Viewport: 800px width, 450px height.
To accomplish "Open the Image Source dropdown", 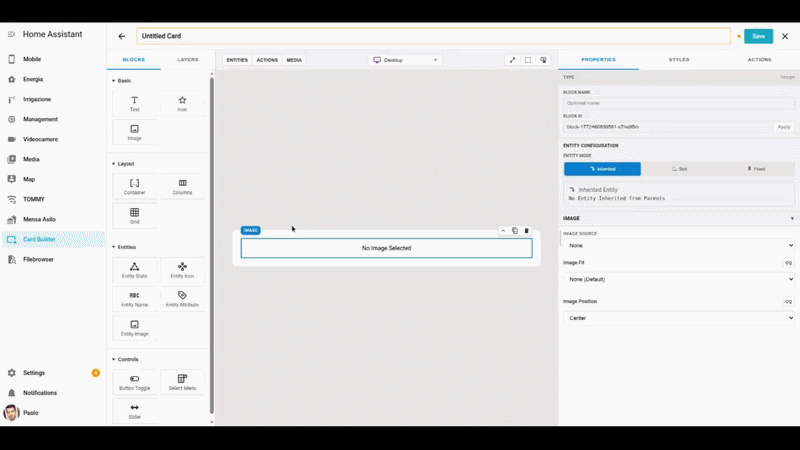I will (679, 245).
